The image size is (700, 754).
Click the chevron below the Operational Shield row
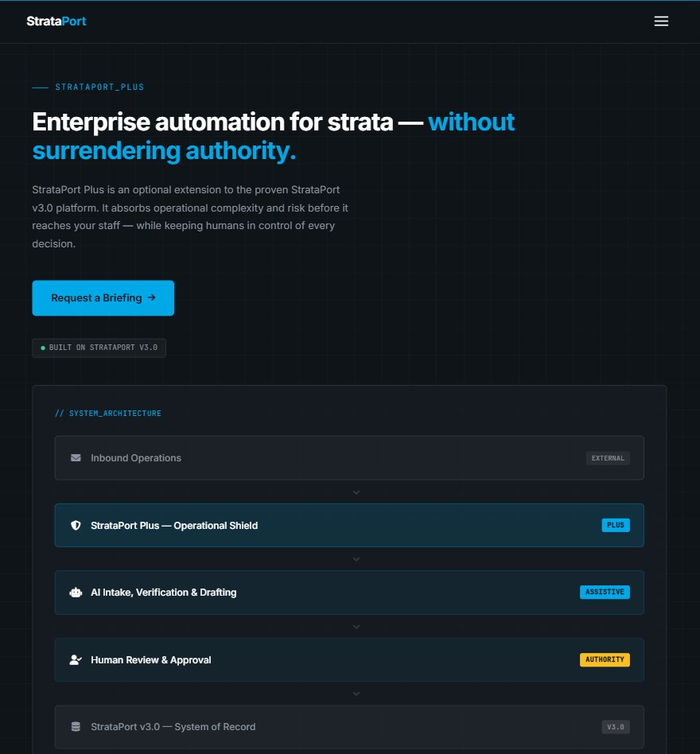coord(356,559)
